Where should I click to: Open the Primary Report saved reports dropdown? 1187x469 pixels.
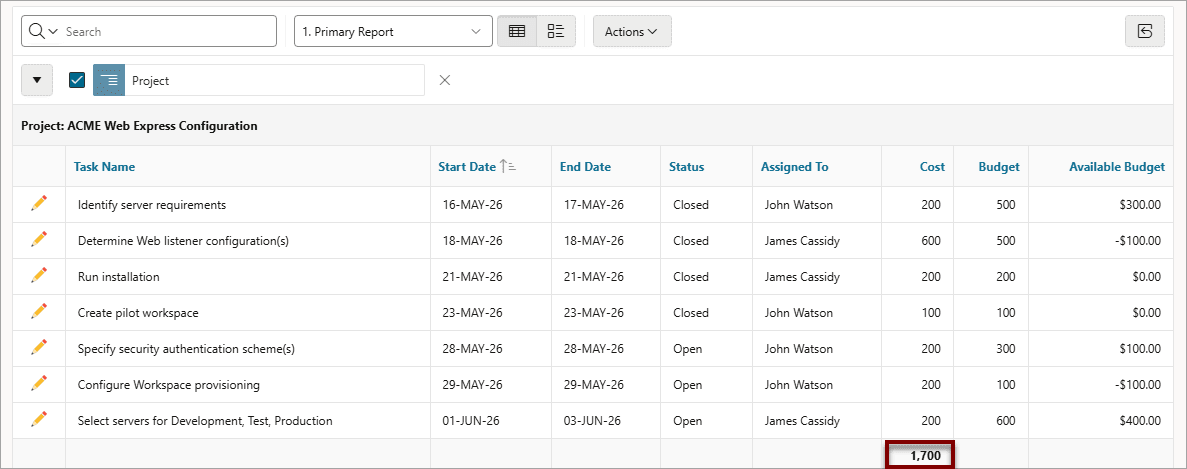click(393, 32)
